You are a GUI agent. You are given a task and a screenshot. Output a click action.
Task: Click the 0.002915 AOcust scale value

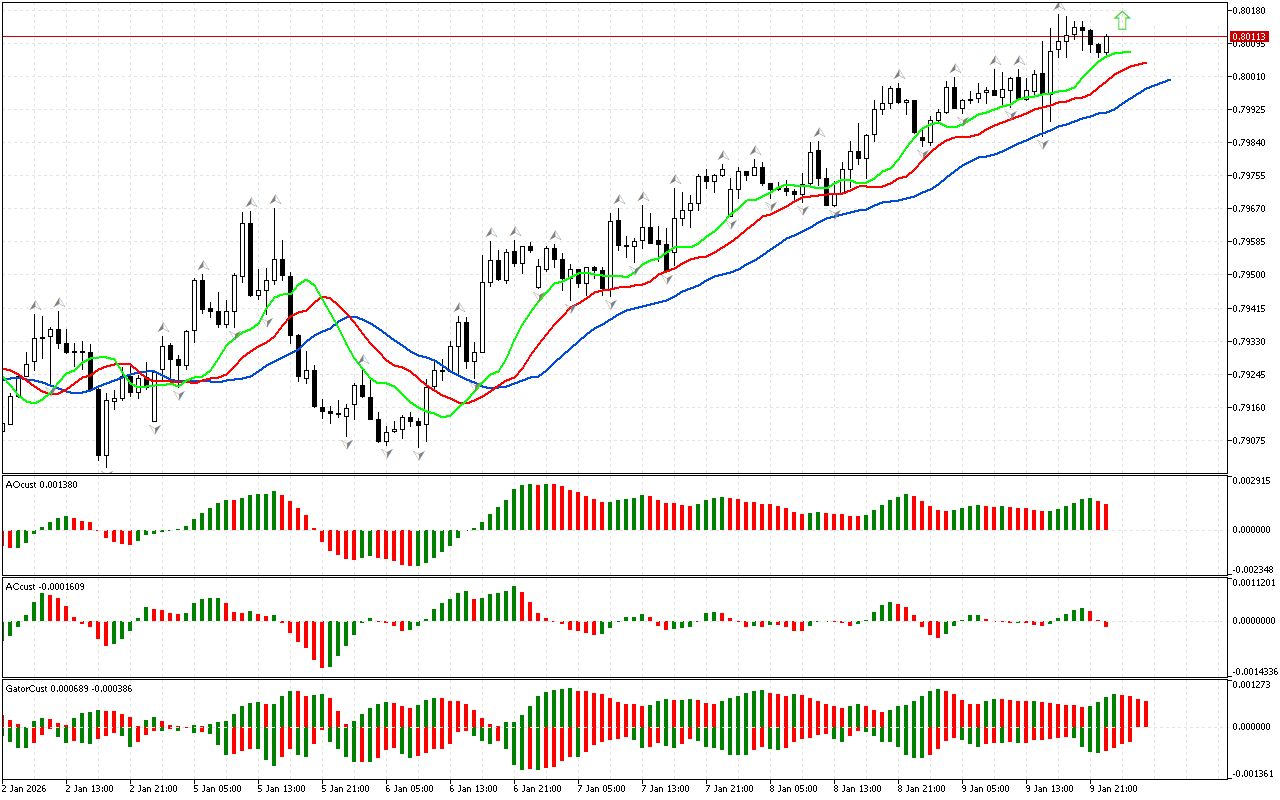click(x=1252, y=482)
